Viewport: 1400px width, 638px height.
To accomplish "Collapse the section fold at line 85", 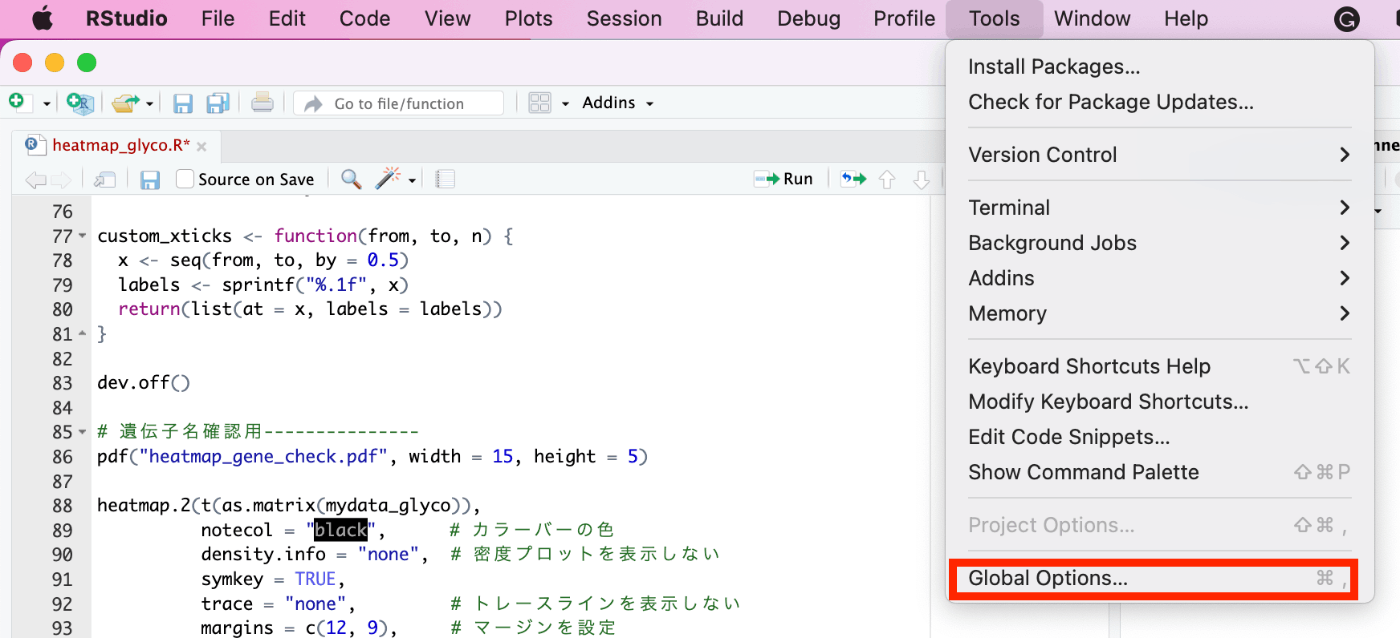I will click(82, 432).
